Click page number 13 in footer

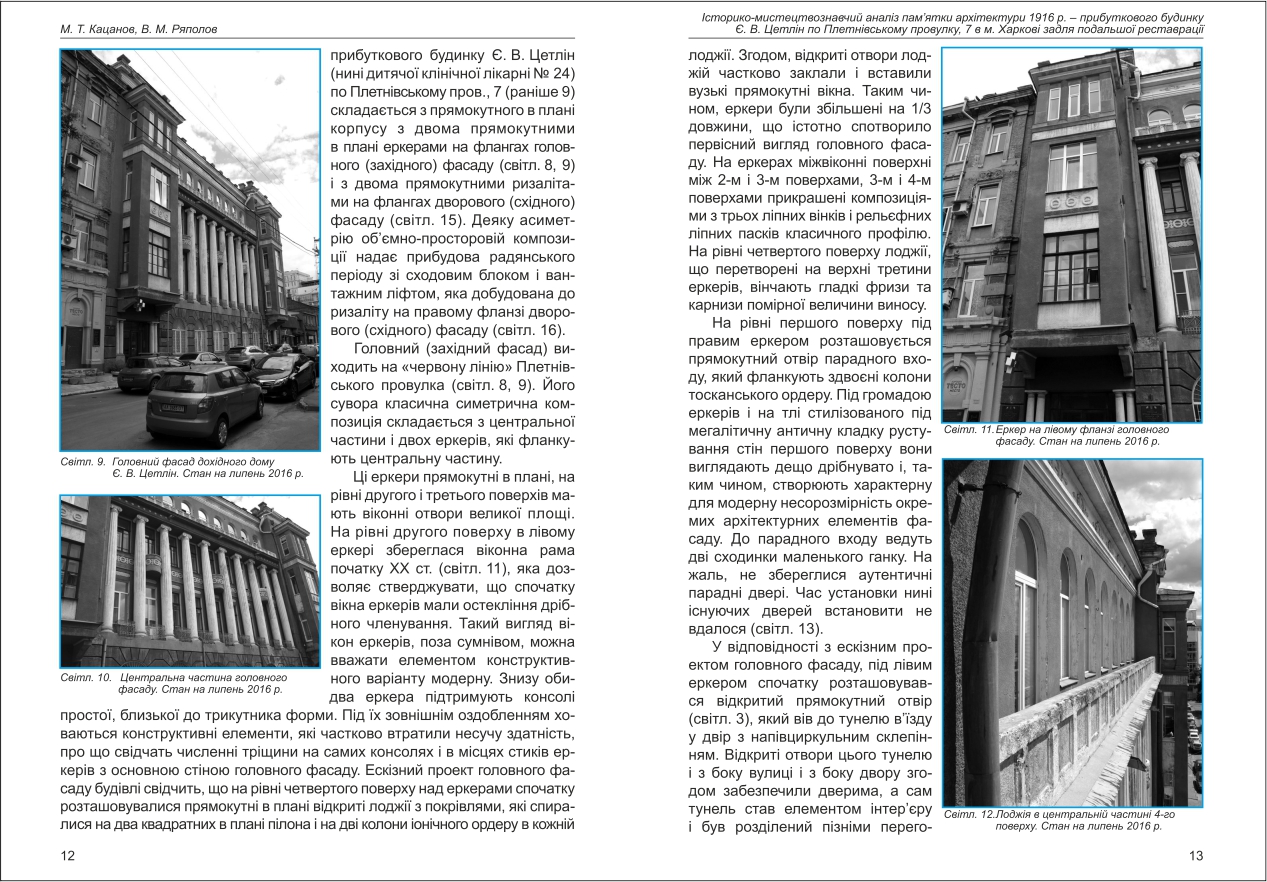pos(1196,856)
